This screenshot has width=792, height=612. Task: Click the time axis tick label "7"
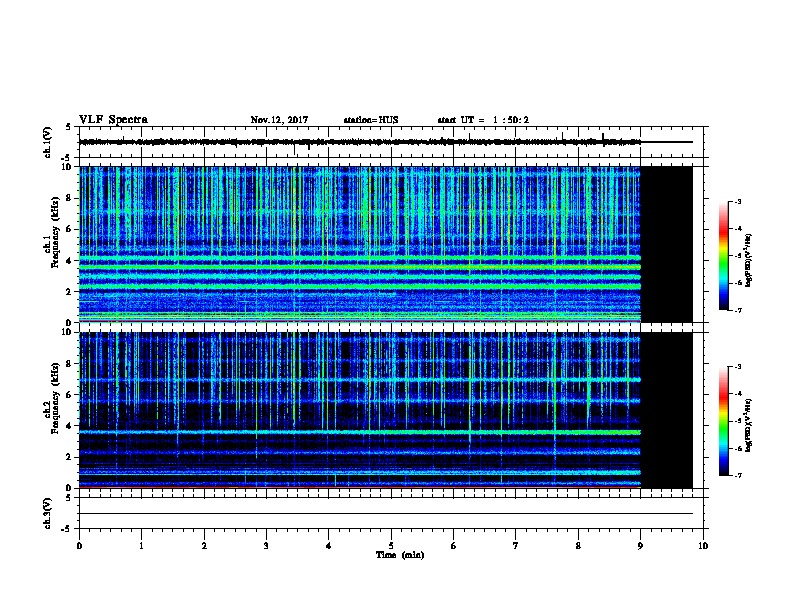(x=516, y=545)
